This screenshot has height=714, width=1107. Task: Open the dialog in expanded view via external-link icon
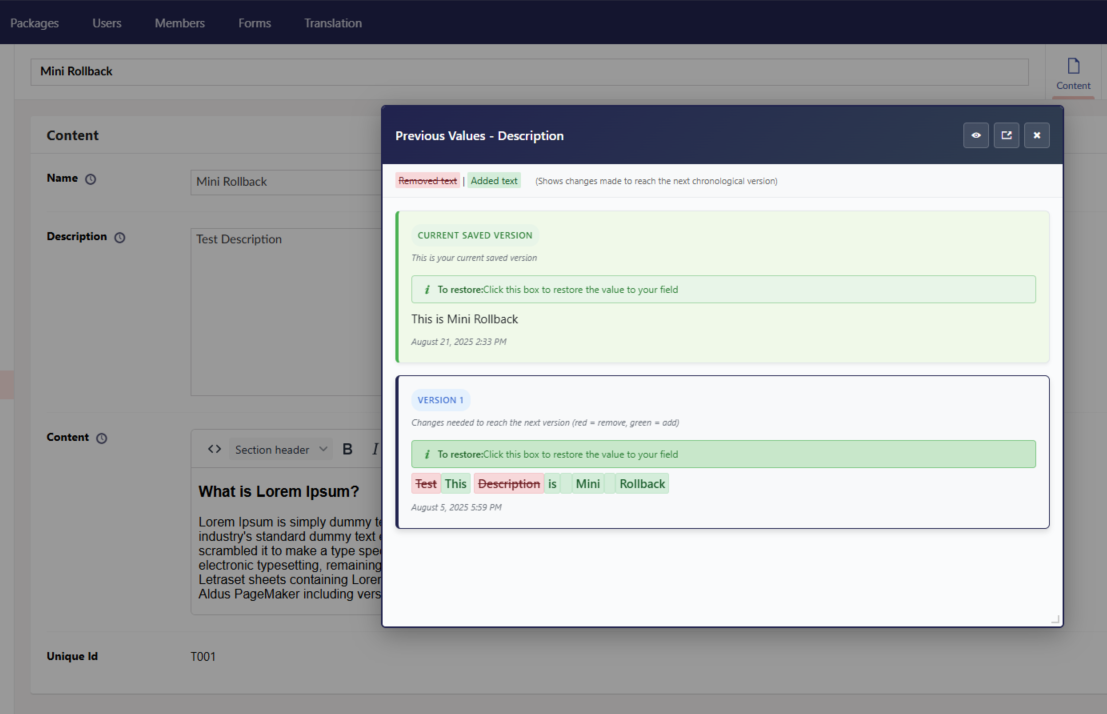pyautogui.click(x=1006, y=135)
